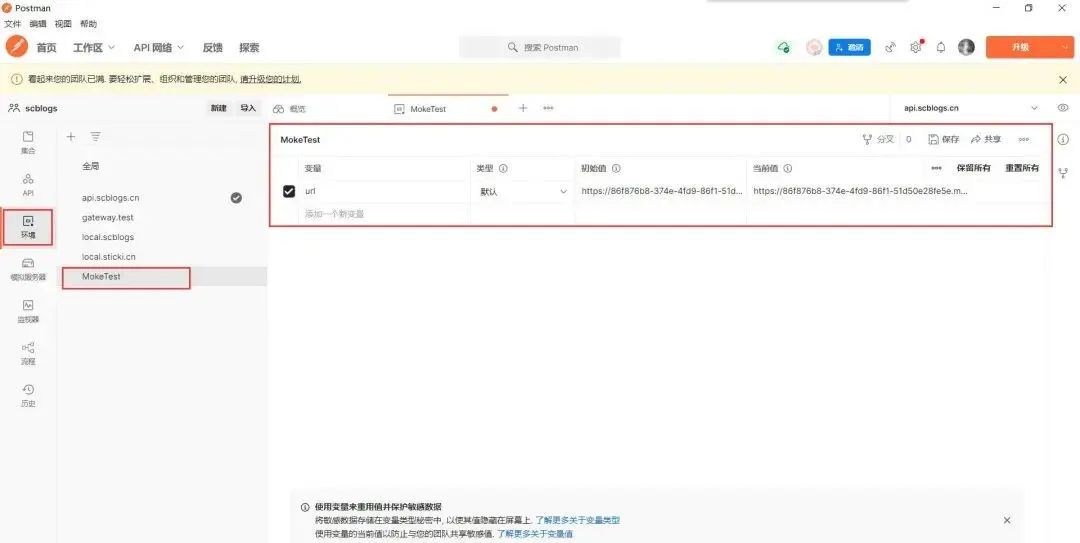The height and width of the screenshot is (543, 1080).
Task: Click the Fork button for MokeTest
Action: 878,139
